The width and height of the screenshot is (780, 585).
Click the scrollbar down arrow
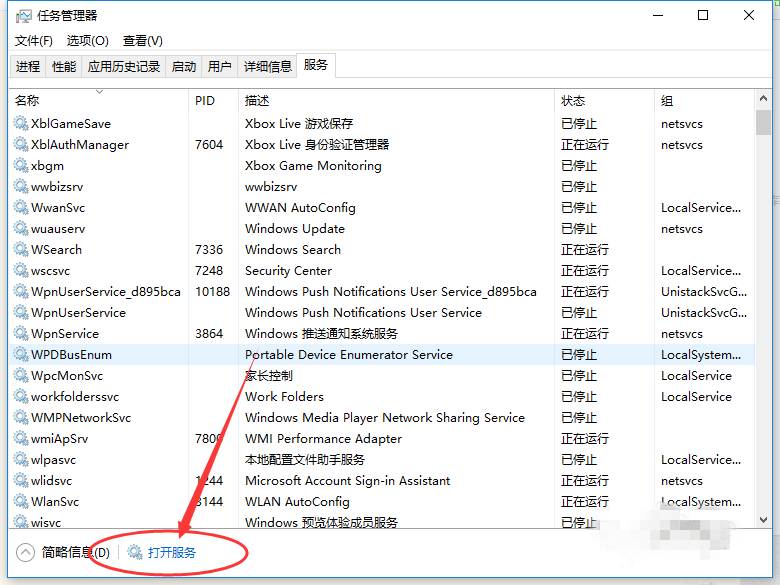point(763,520)
